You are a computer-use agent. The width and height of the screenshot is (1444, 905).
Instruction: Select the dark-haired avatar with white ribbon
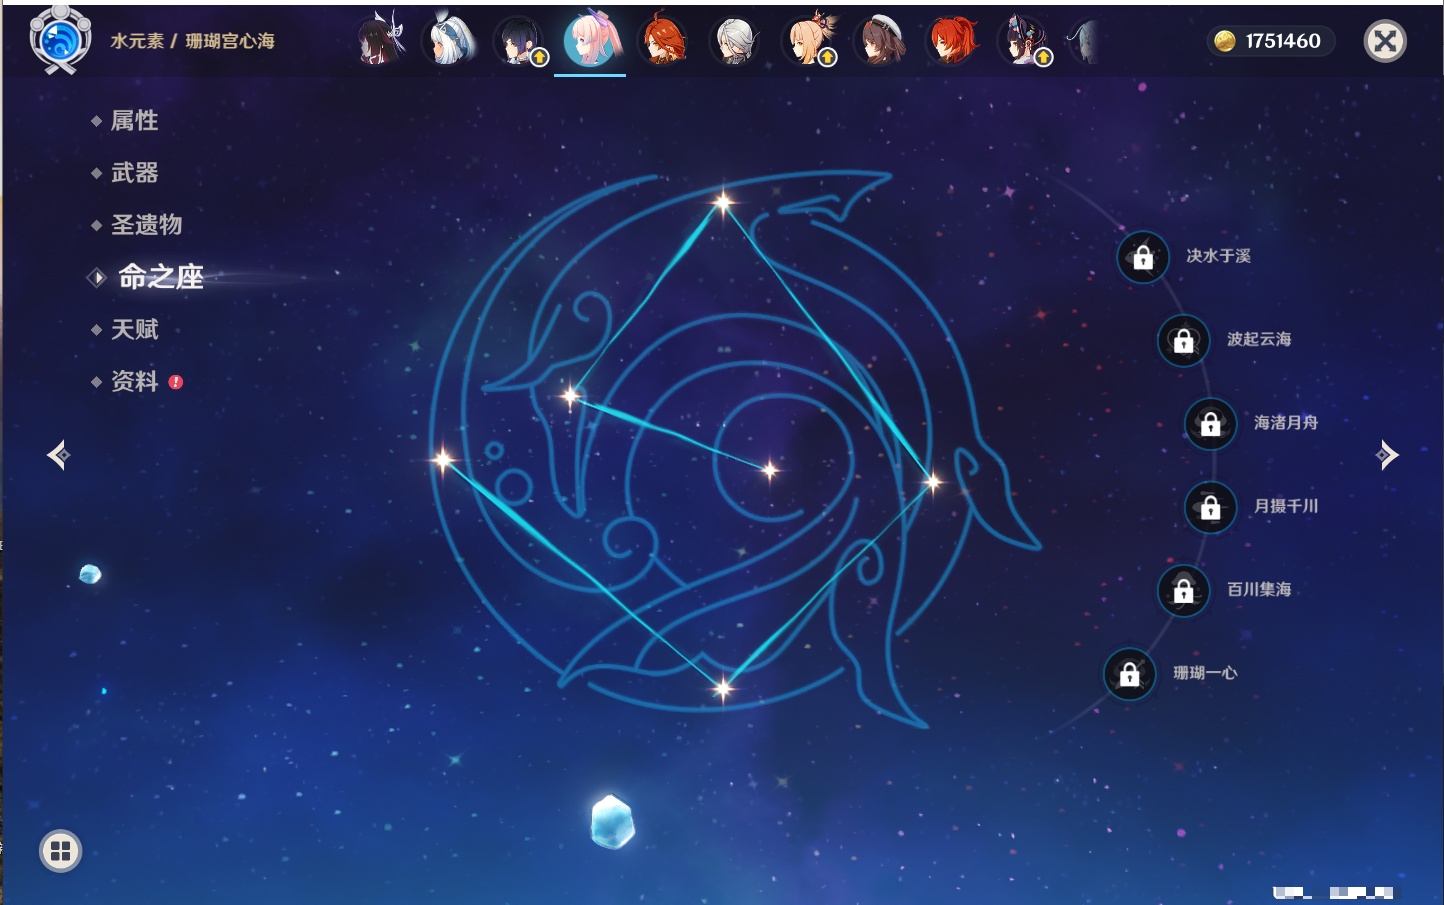click(380, 40)
